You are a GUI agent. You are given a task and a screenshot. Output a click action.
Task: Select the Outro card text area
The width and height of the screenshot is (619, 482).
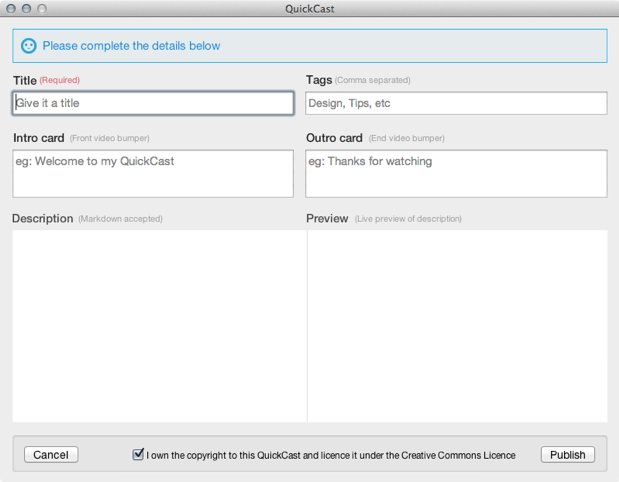point(456,174)
